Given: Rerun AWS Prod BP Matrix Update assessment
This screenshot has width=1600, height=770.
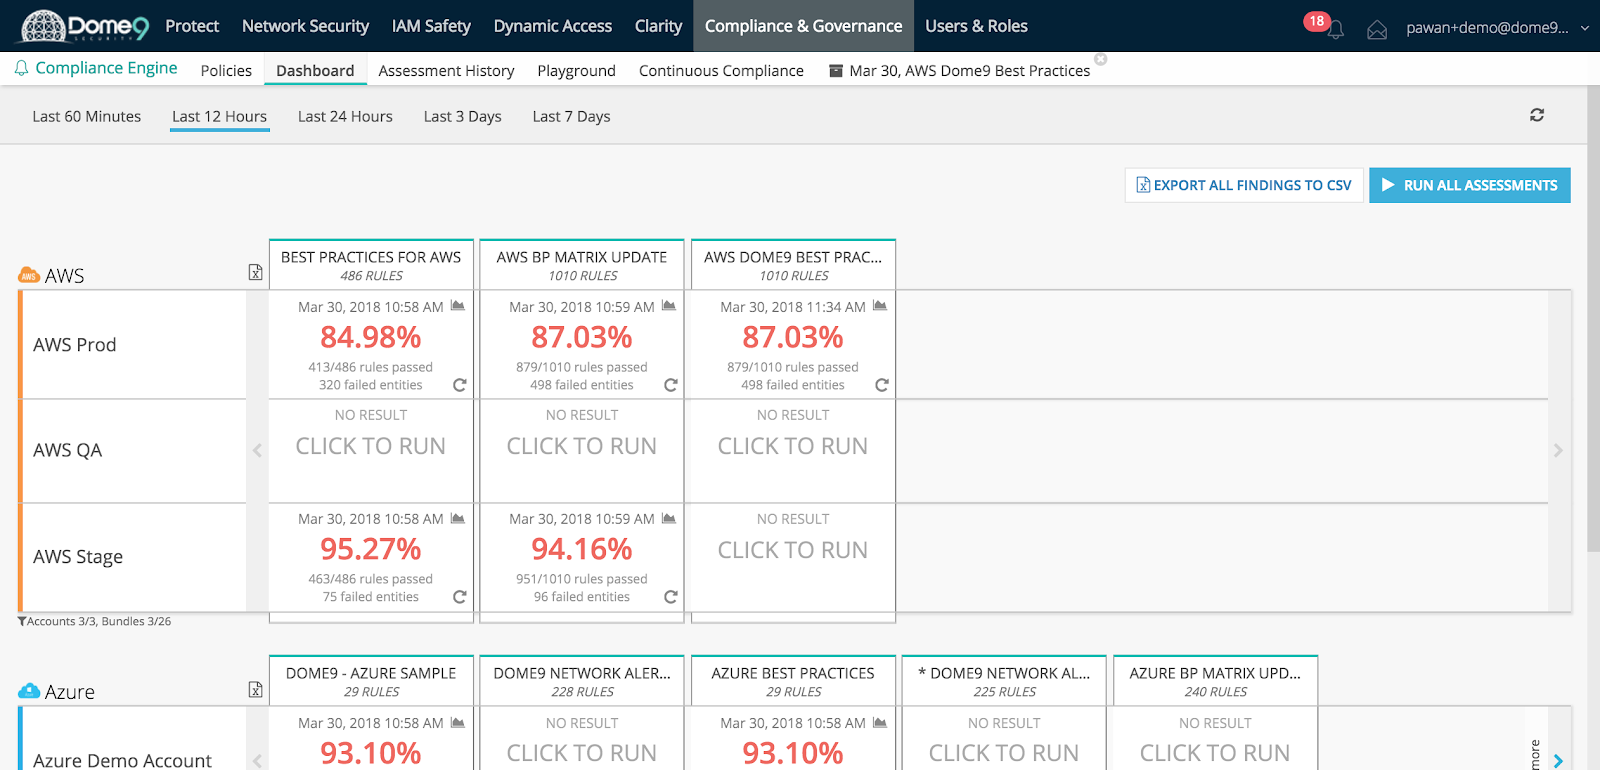Looking at the screenshot, I should (x=671, y=385).
